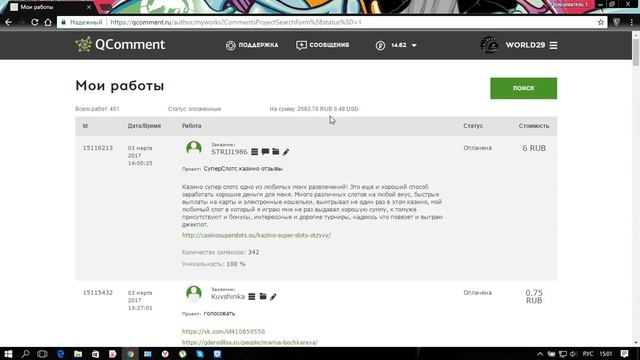Click folder icon next to STRIJ1986
640x360 pixels.
pos(276,152)
